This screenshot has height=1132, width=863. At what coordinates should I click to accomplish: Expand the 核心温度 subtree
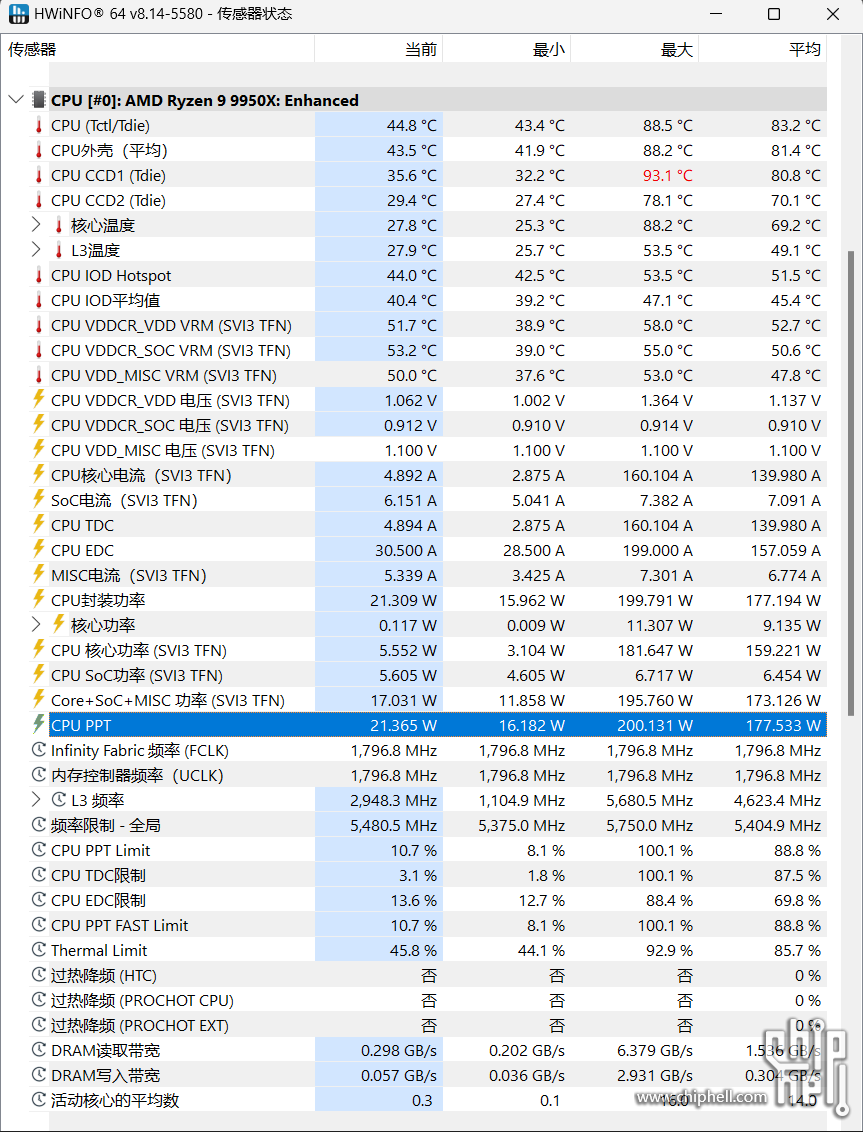point(36,225)
